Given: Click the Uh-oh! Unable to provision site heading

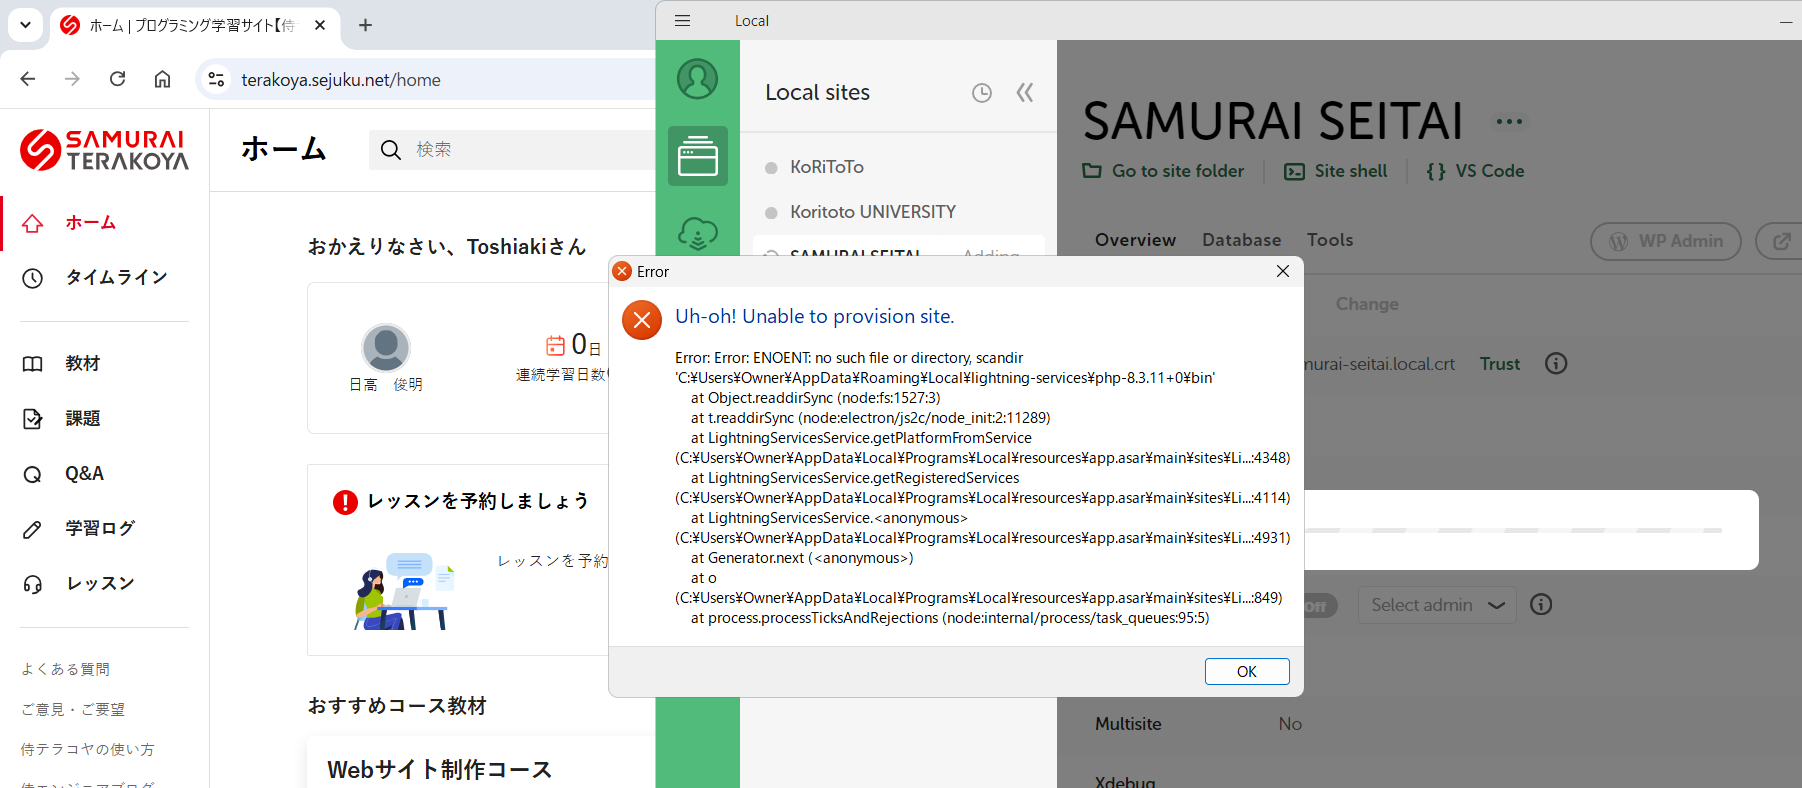Looking at the screenshot, I should pos(814,317).
